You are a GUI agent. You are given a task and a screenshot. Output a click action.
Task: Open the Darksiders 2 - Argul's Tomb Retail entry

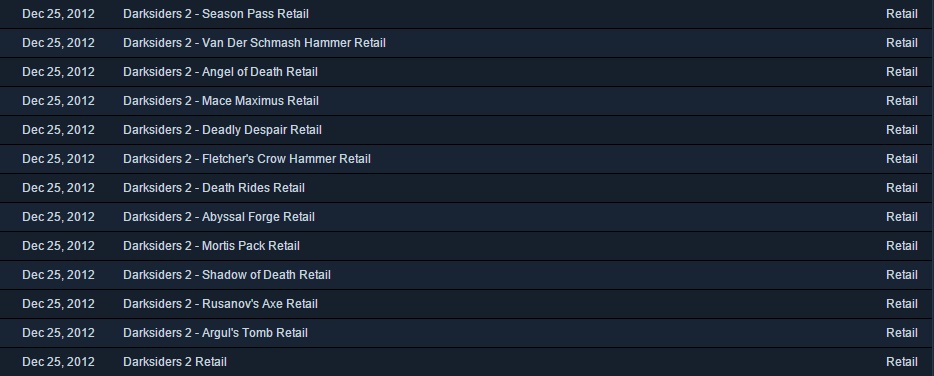tap(216, 333)
